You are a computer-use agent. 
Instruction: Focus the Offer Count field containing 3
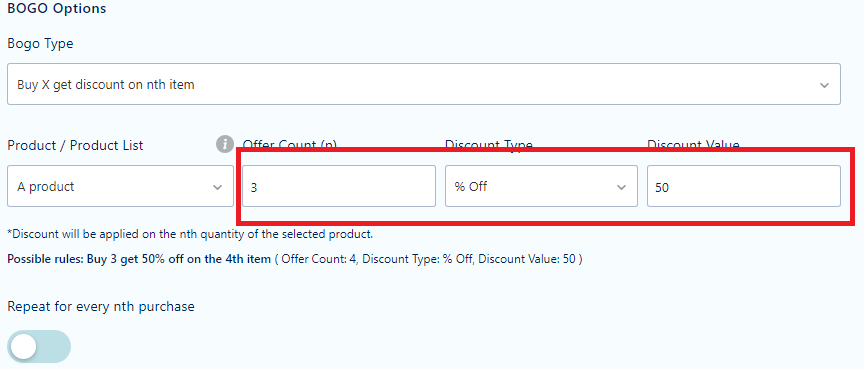339,186
